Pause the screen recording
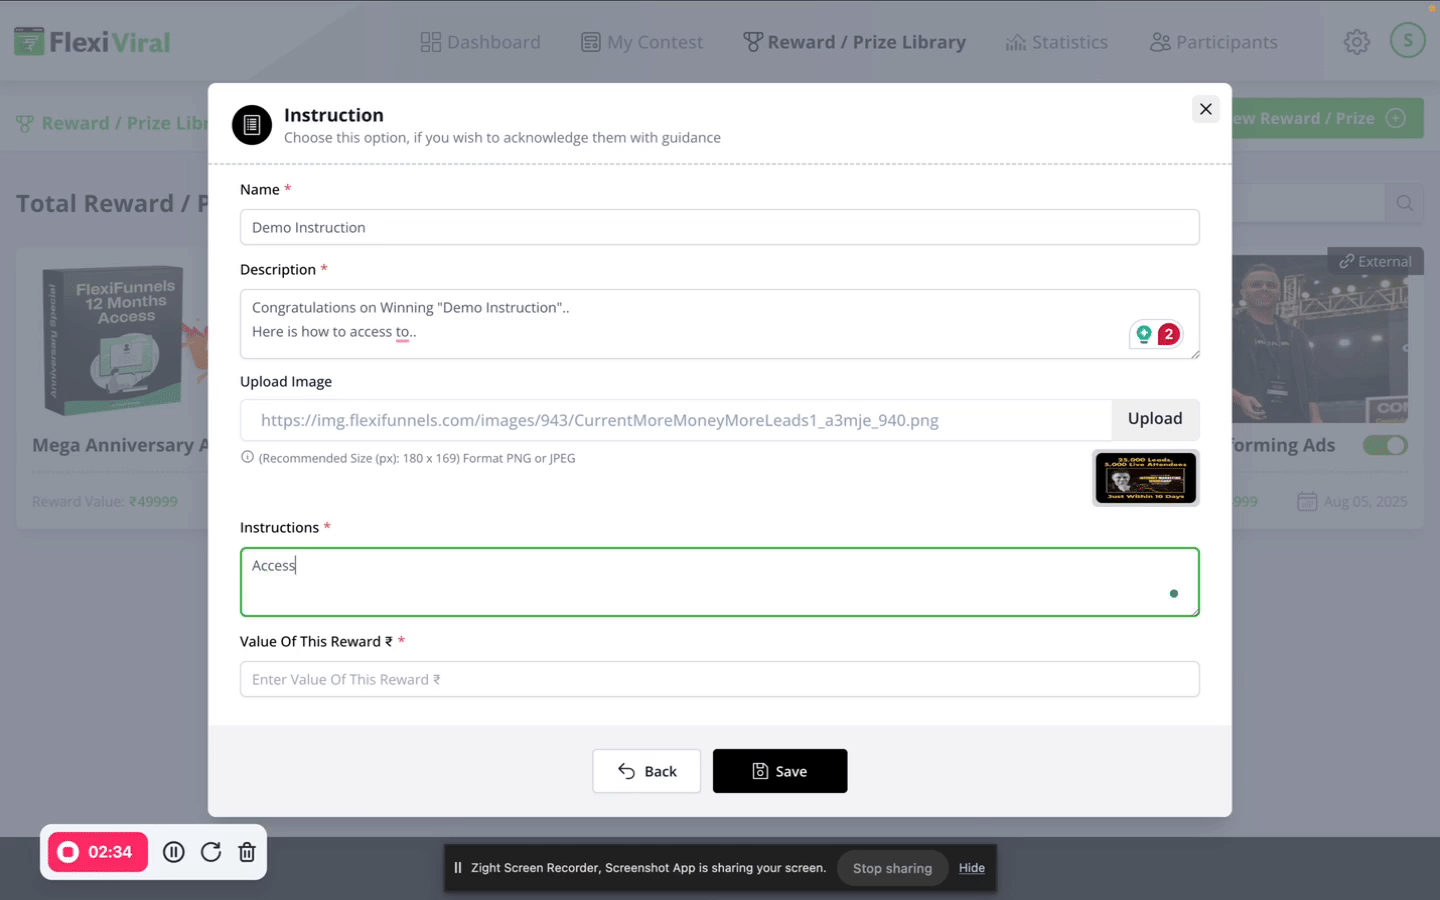 [x=174, y=852]
